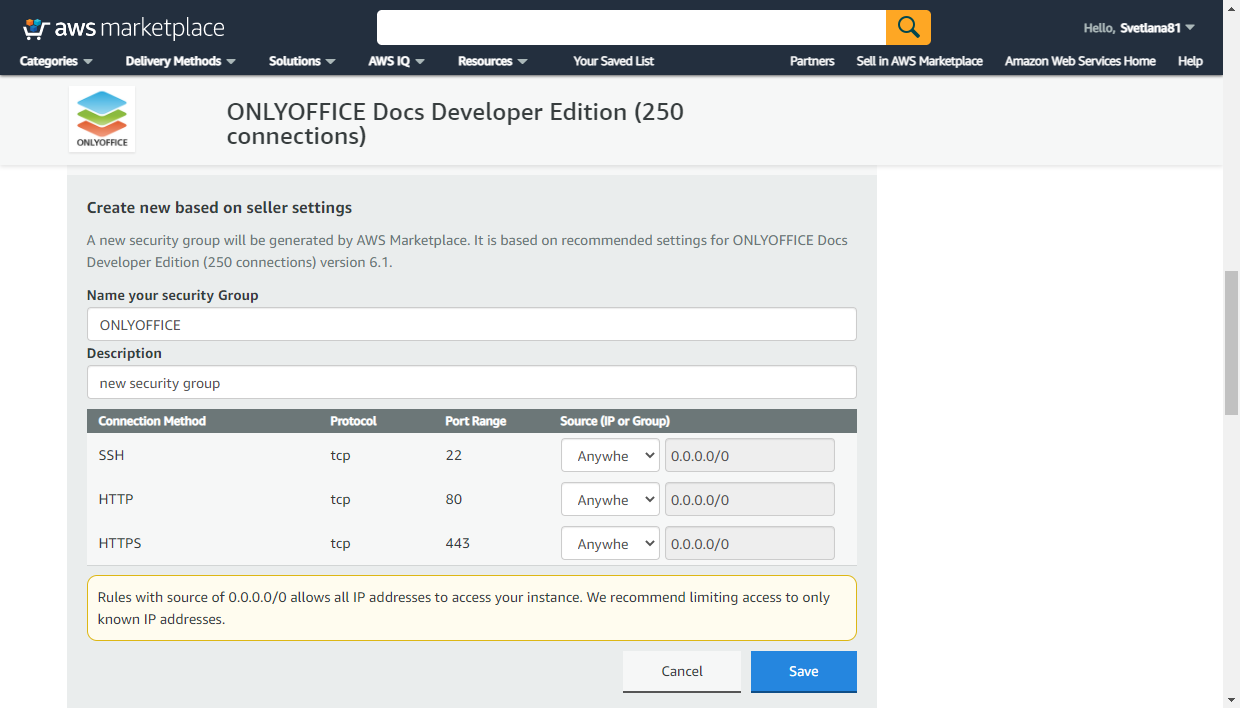Go to Your Saved List
The width and height of the screenshot is (1240, 708).
pyautogui.click(x=613, y=61)
